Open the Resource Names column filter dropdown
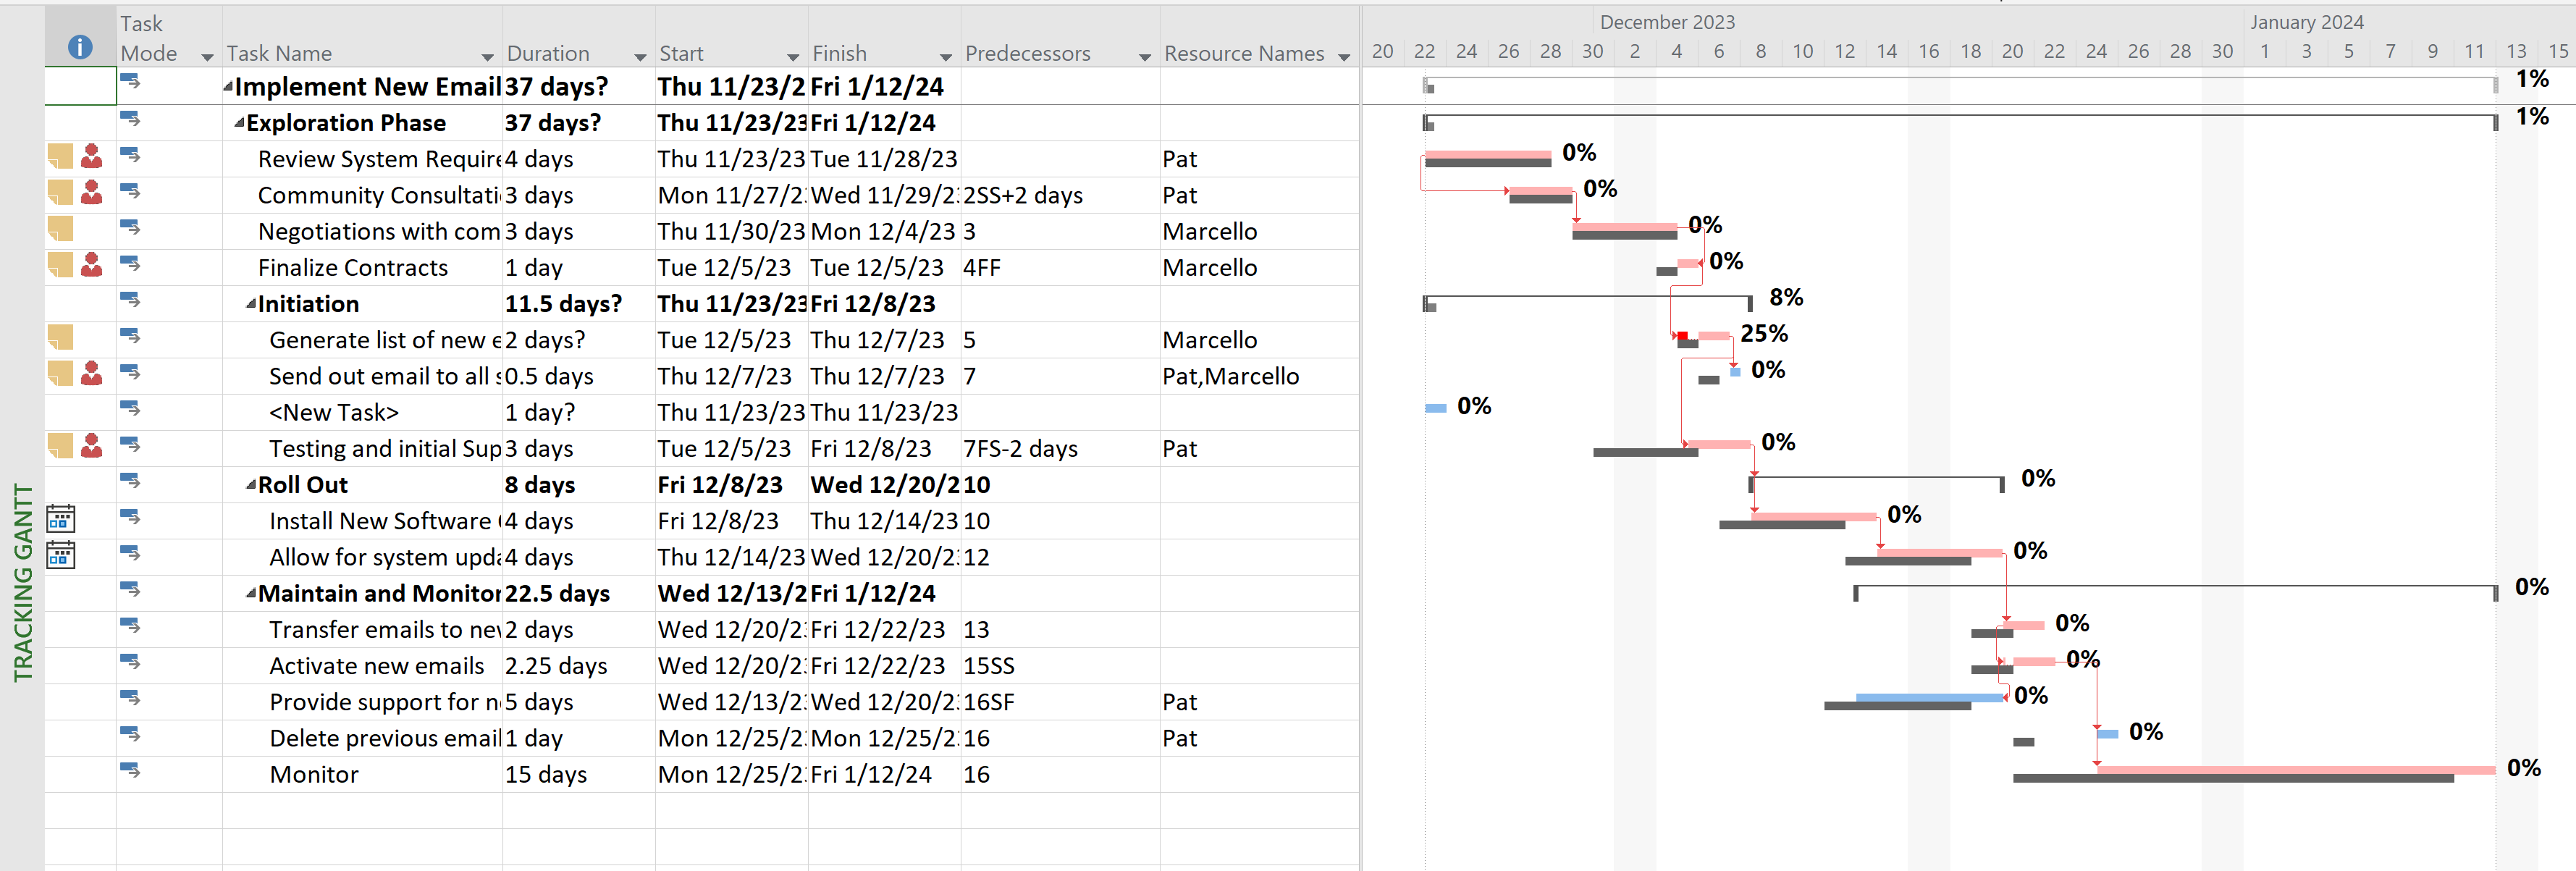Viewport: 2576px width, 871px height. tap(1344, 57)
